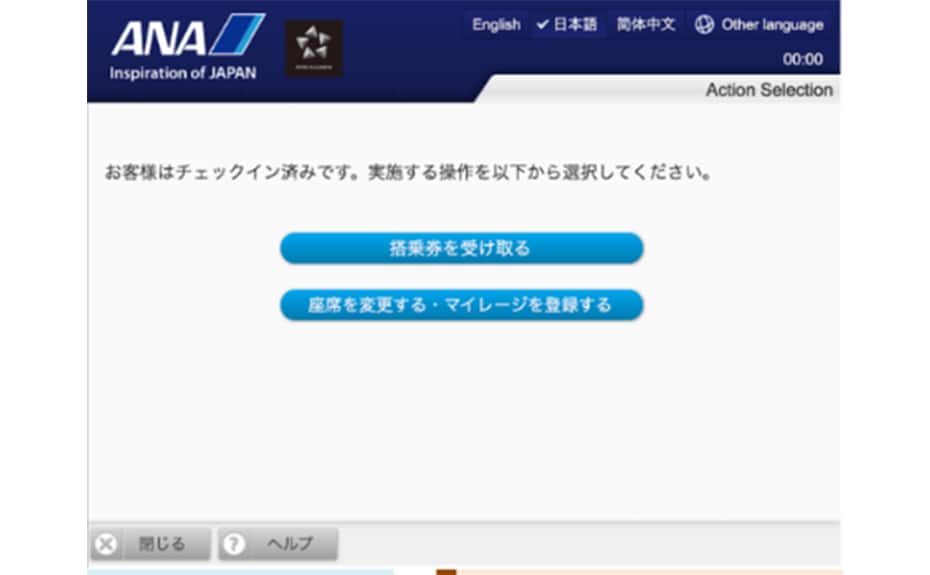The image size is (930, 575).
Task: Select 日本語 as the display language
Action: [574, 25]
